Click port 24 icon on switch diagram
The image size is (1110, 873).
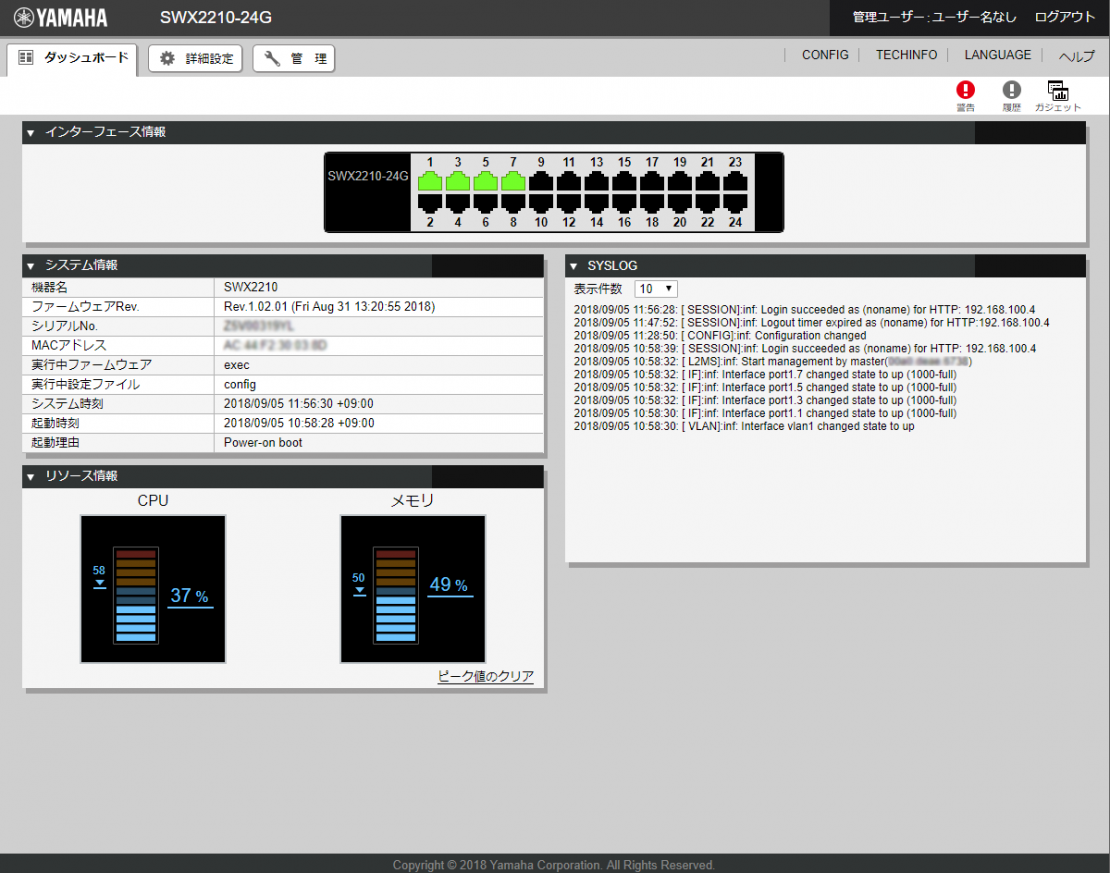coord(736,204)
